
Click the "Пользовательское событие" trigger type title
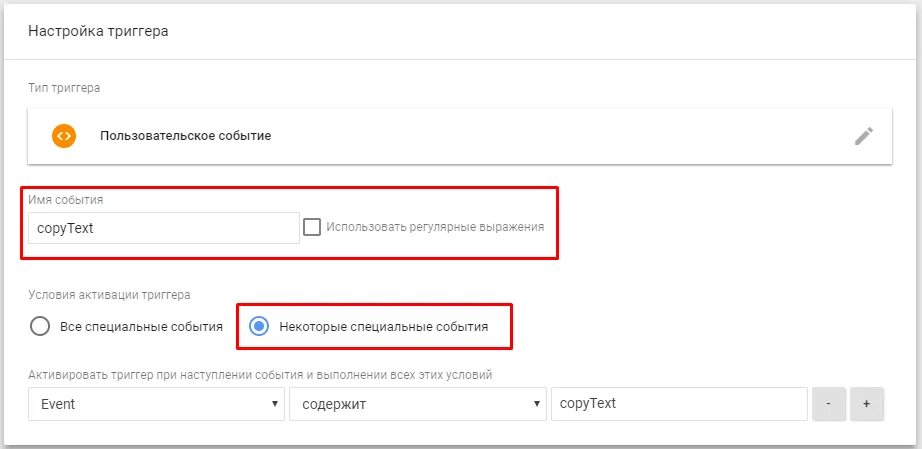pyautogui.click(x=185, y=135)
